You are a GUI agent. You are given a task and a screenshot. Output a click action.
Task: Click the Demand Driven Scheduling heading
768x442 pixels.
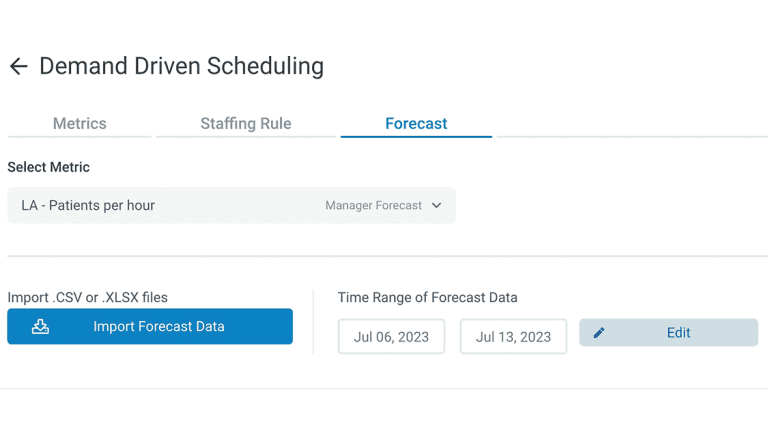182,66
